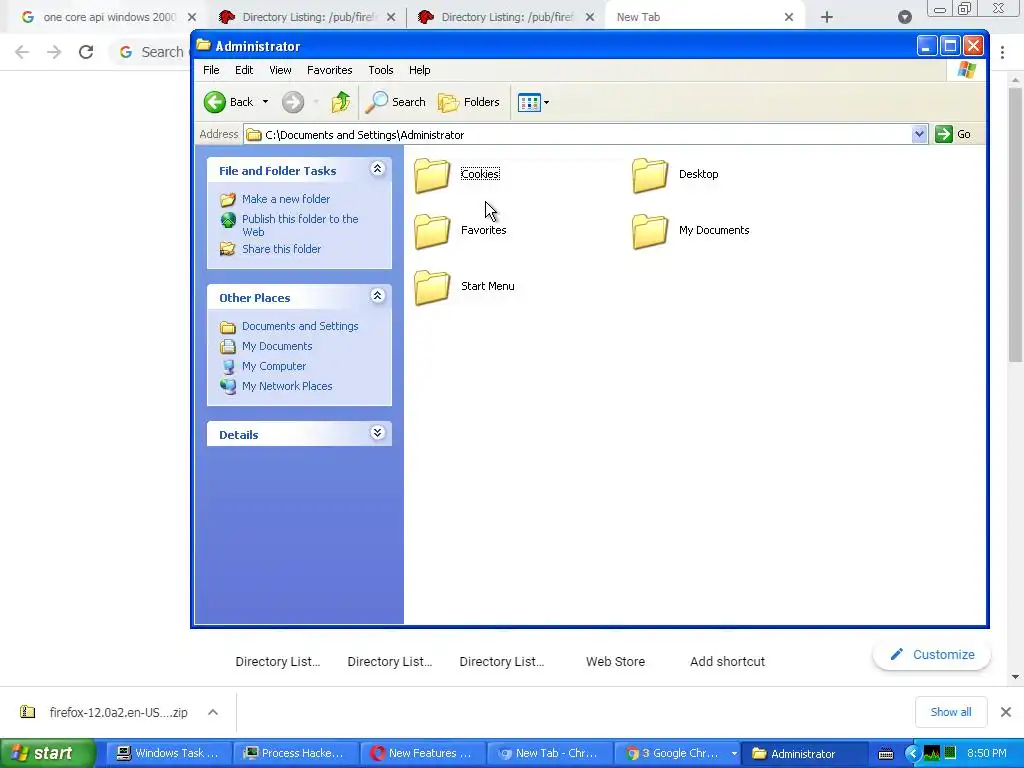This screenshot has width=1024, height=768.
Task: Click Show all downloads button
Action: pyautogui.click(x=951, y=712)
